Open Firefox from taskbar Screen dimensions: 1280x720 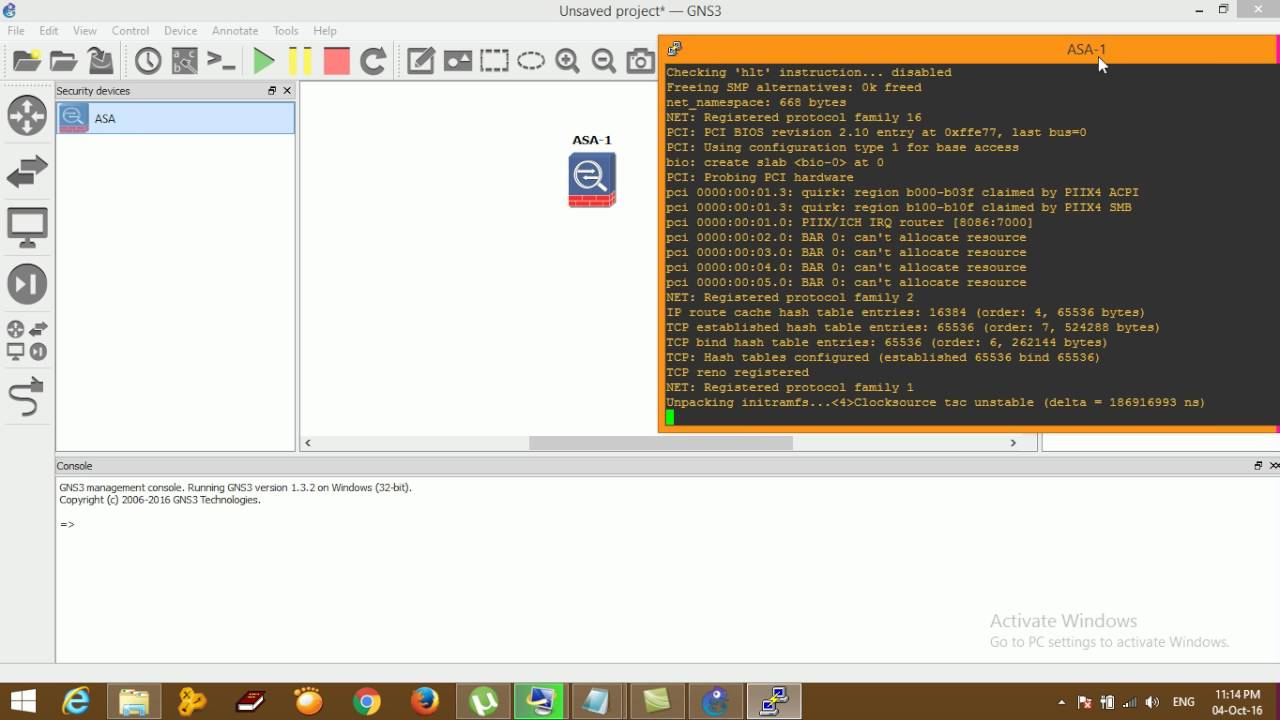425,702
